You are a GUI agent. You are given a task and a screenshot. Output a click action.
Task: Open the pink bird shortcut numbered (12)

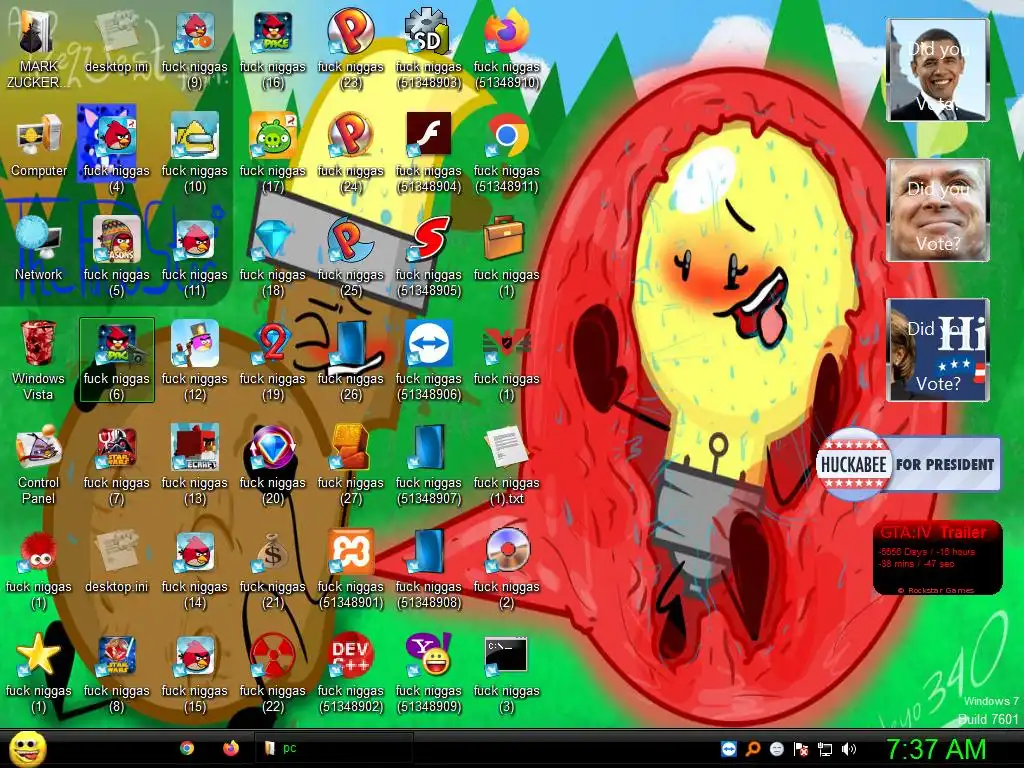195,344
